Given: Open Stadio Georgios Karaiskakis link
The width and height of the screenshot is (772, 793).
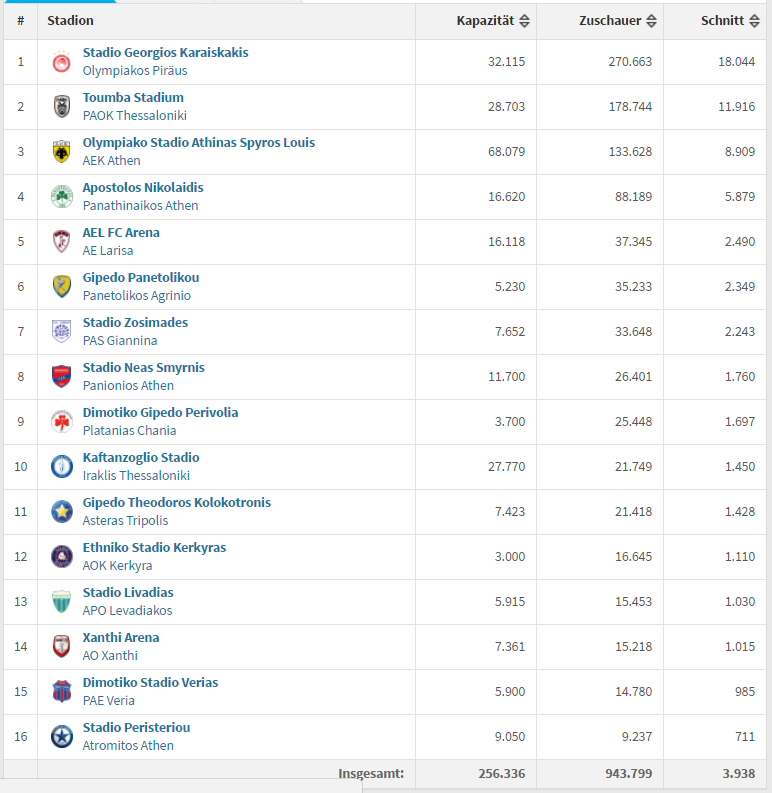Looking at the screenshot, I should coord(165,53).
